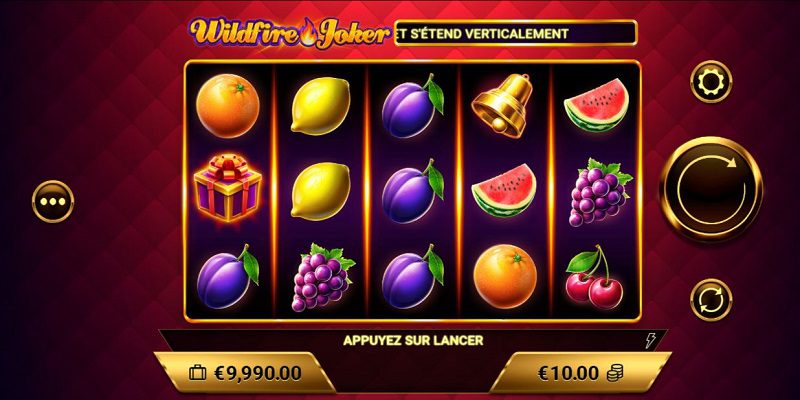Viewport: 800px width, 400px height.
Task: Click the Wildfire Joker logo
Action: tap(289, 33)
